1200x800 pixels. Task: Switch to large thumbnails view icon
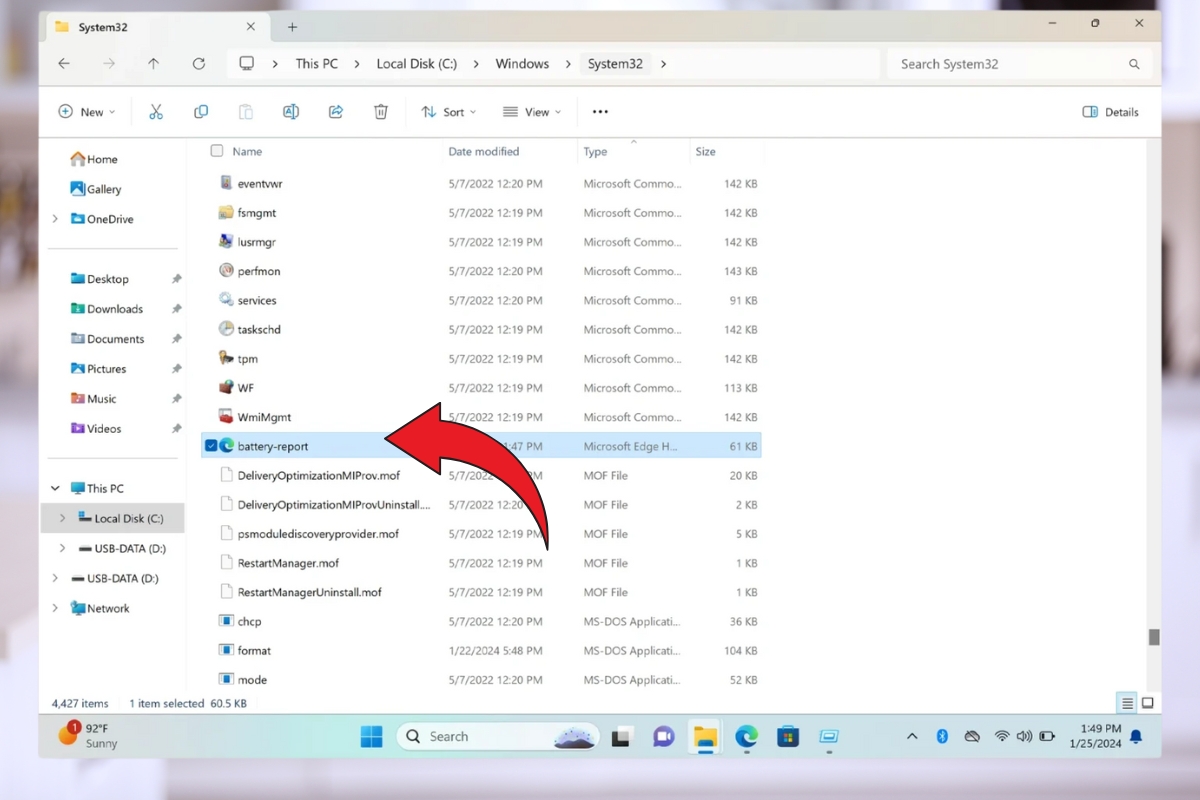point(1148,703)
